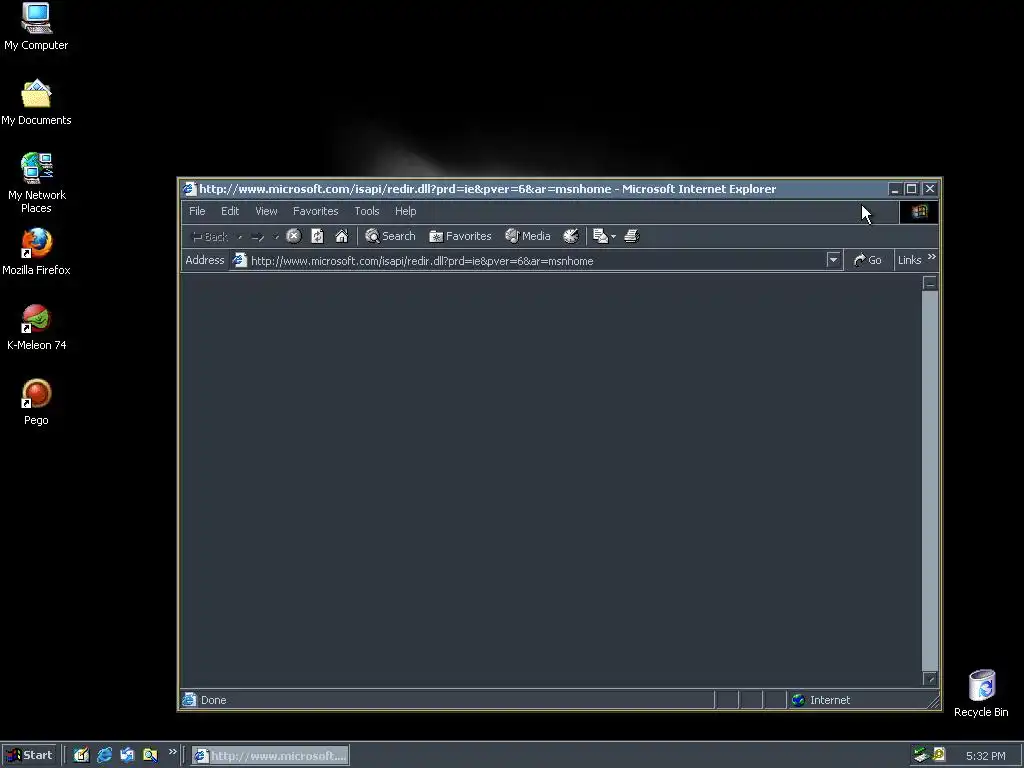The height and width of the screenshot is (768, 1024).
Task: Print the current page
Action: coord(632,236)
